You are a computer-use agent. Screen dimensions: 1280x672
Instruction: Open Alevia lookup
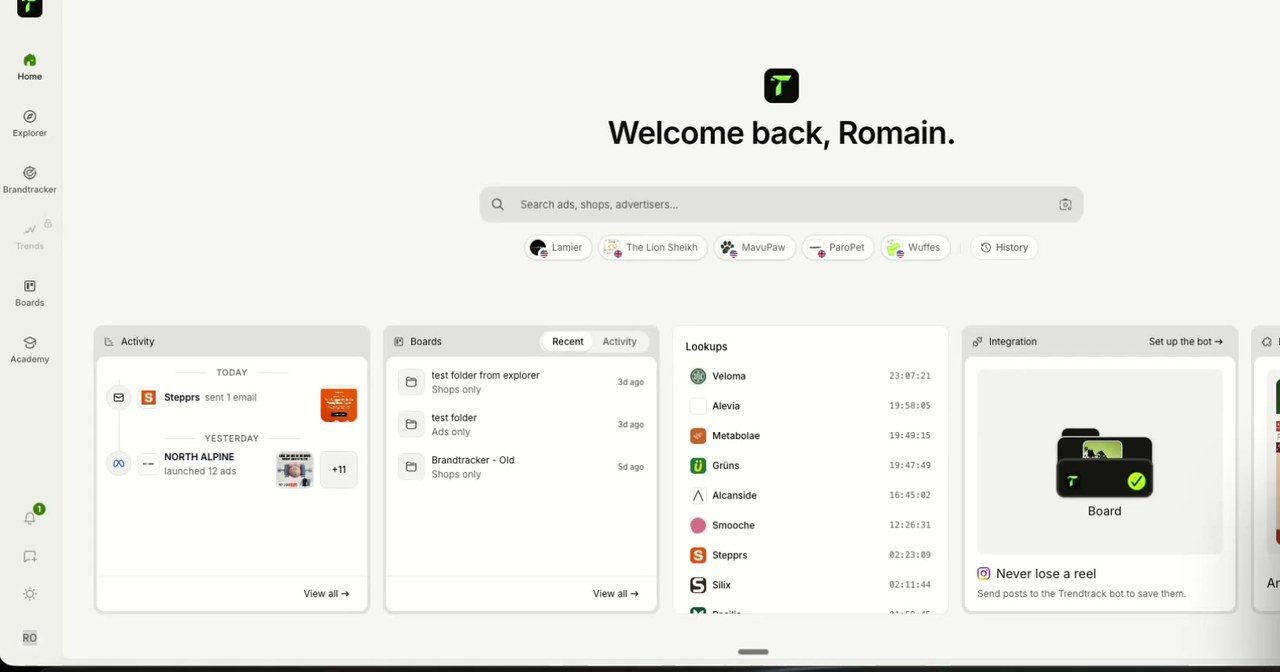click(x=810, y=406)
